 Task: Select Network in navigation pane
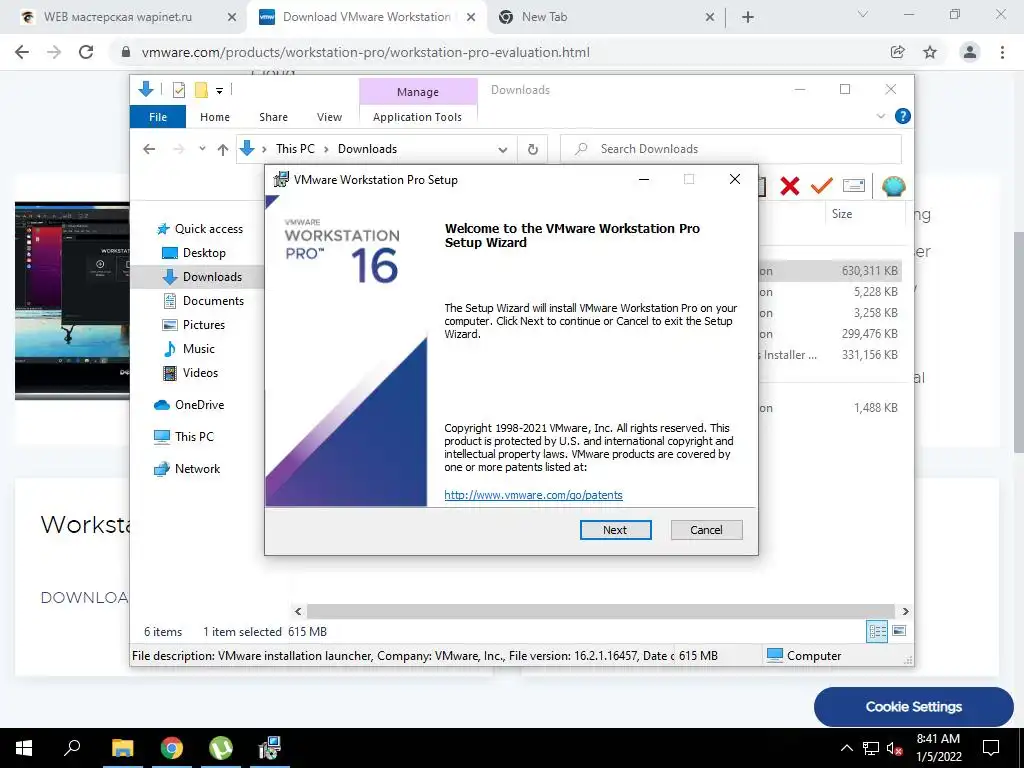187,469
